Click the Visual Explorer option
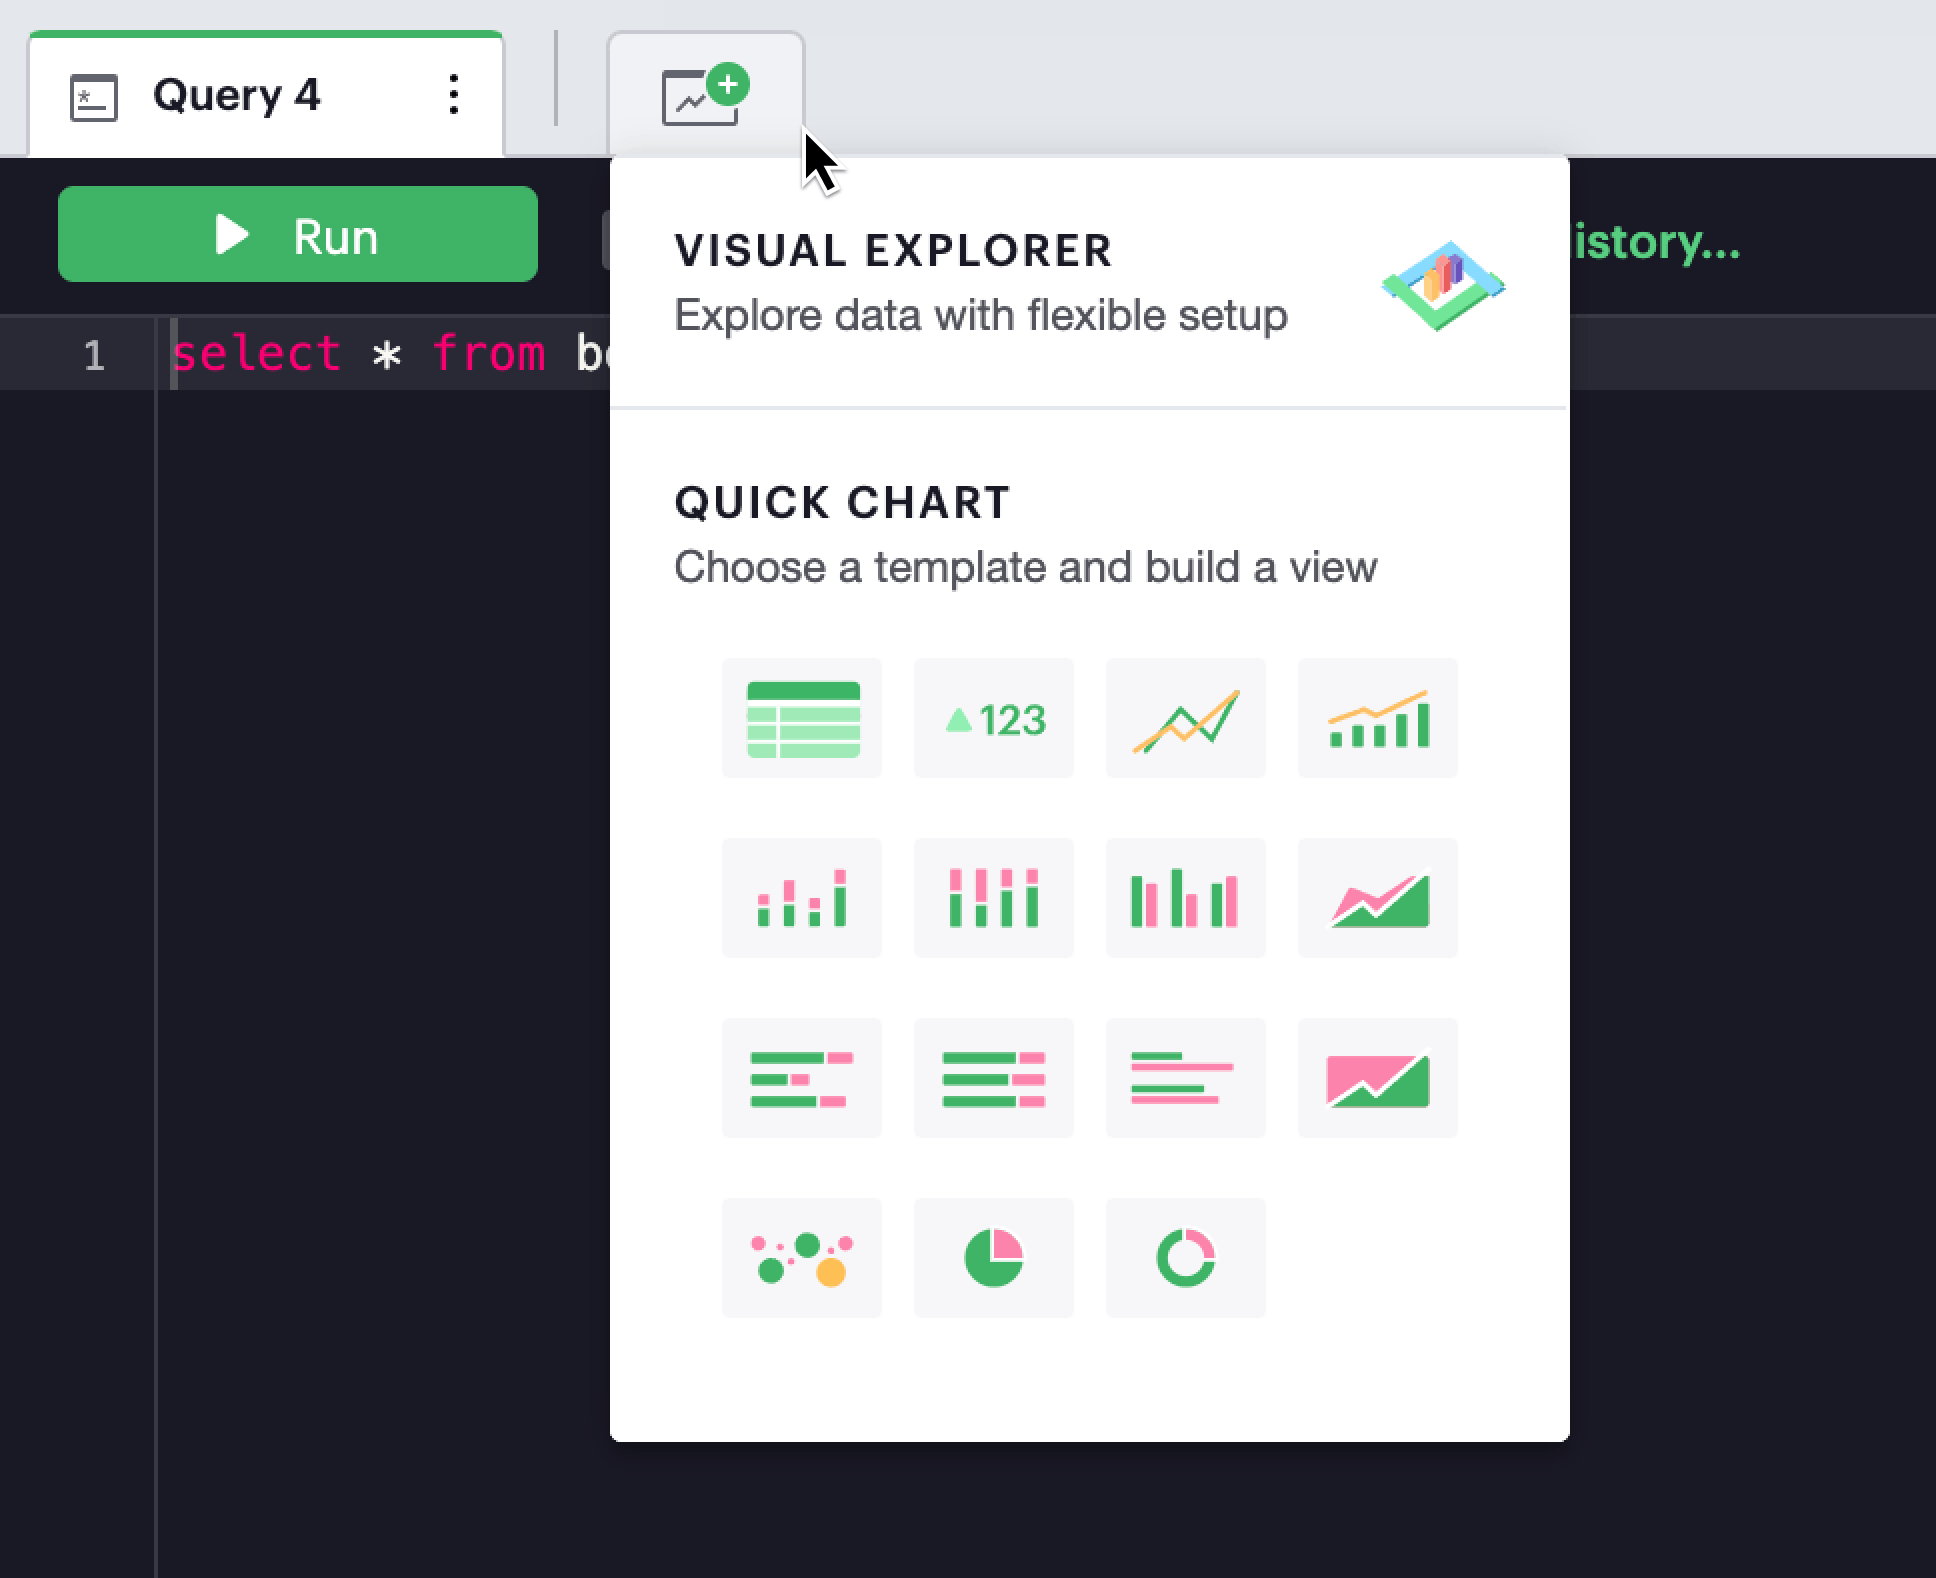 (1093, 281)
